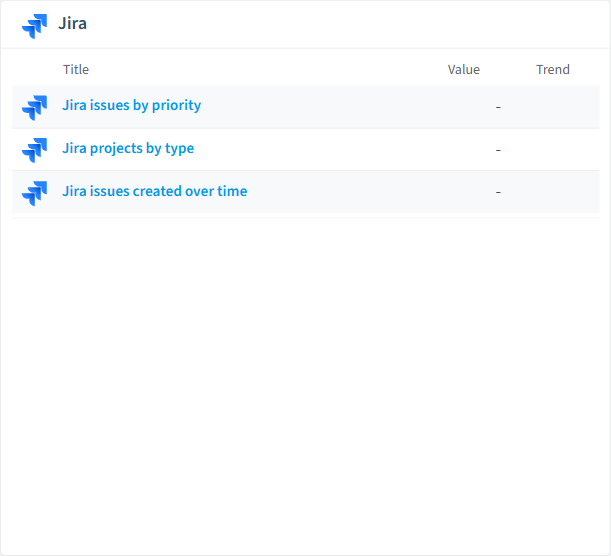Click the dash value in the 'Jira issues by priority' row
This screenshot has height=556, width=611.
tap(498, 107)
